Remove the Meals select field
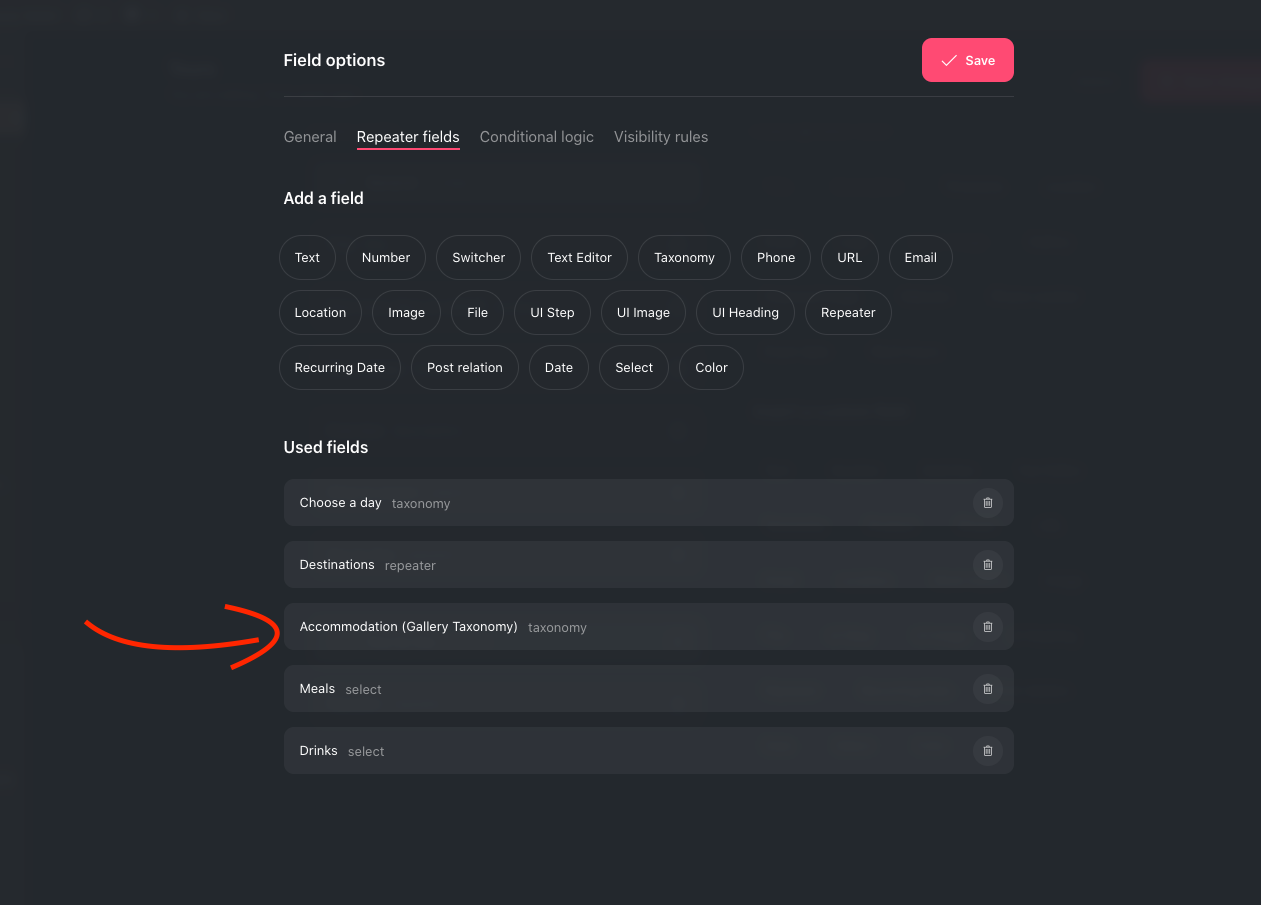The image size is (1261, 905). pos(988,689)
